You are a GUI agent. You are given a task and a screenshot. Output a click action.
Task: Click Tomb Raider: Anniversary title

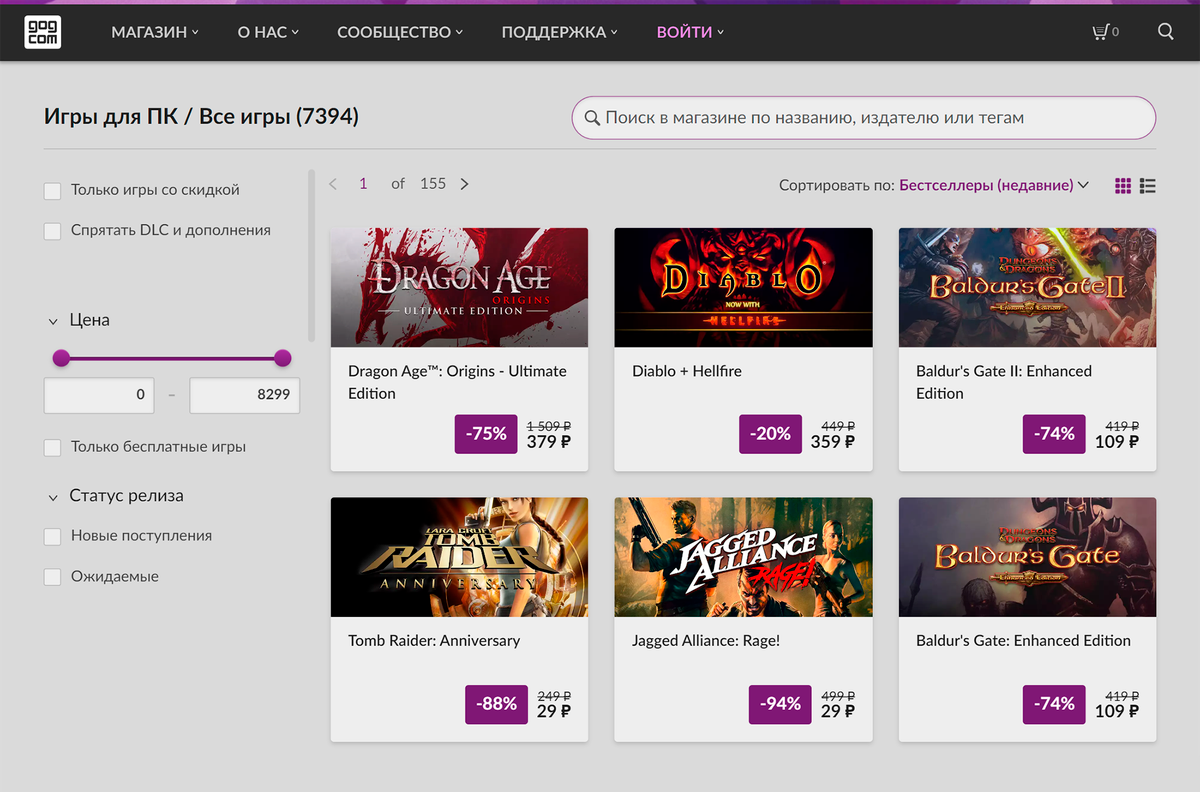[x=434, y=641]
